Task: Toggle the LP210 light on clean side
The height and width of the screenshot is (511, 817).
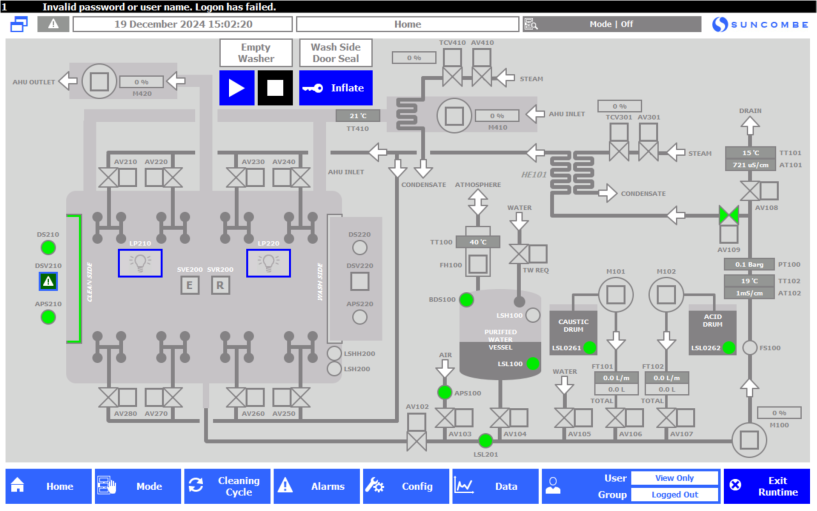Action: (x=140, y=262)
